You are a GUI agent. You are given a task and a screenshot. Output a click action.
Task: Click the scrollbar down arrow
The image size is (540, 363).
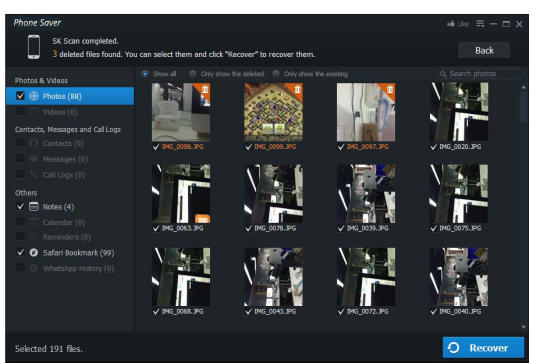523,327
